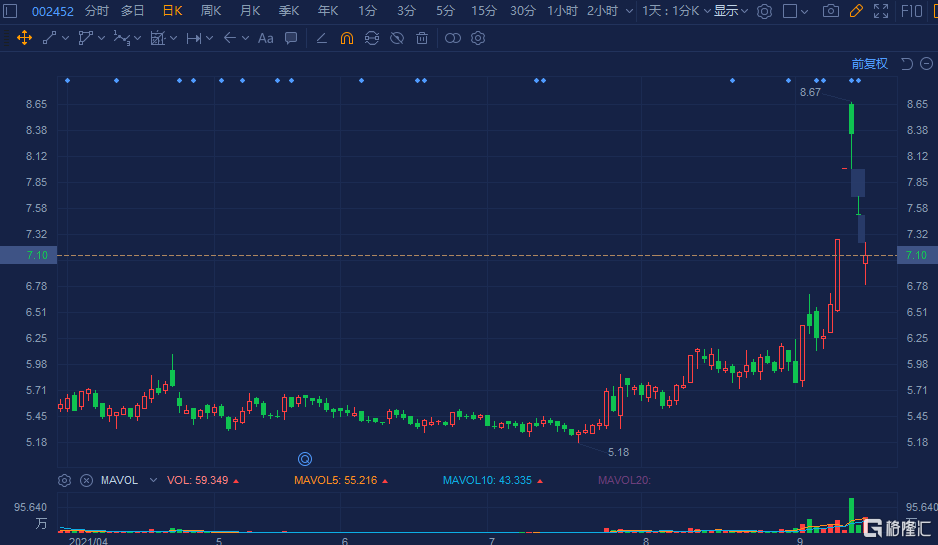Expand wave tool options arrow
This screenshot has width=938, height=545.
[138, 38]
